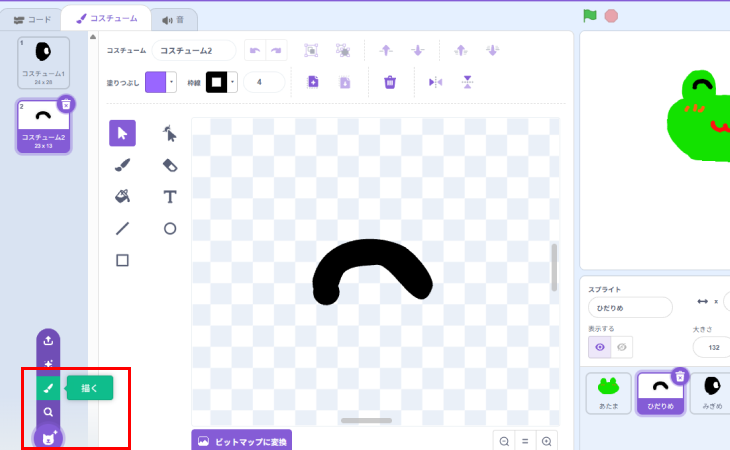This screenshot has height=450, width=730.
Task: Choose the Fill bucket tool
Action: coord(122,197)
